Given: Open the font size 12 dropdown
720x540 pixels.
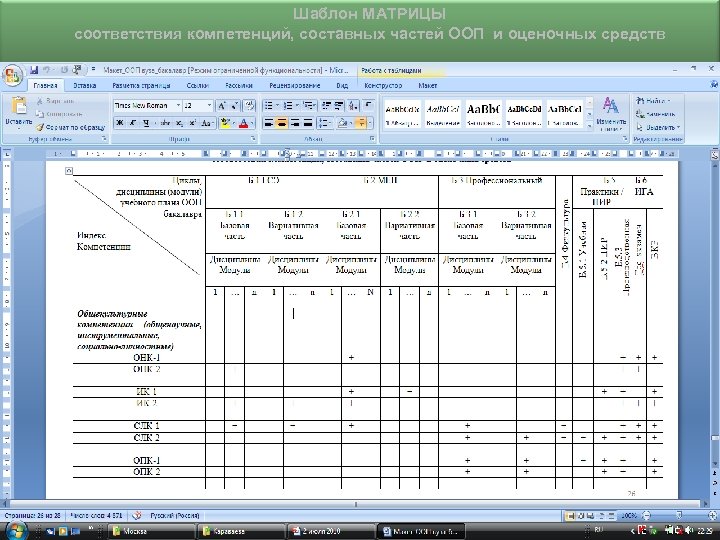Looking at the screenshot, I should pyautogui.click(x=209, y=106).
